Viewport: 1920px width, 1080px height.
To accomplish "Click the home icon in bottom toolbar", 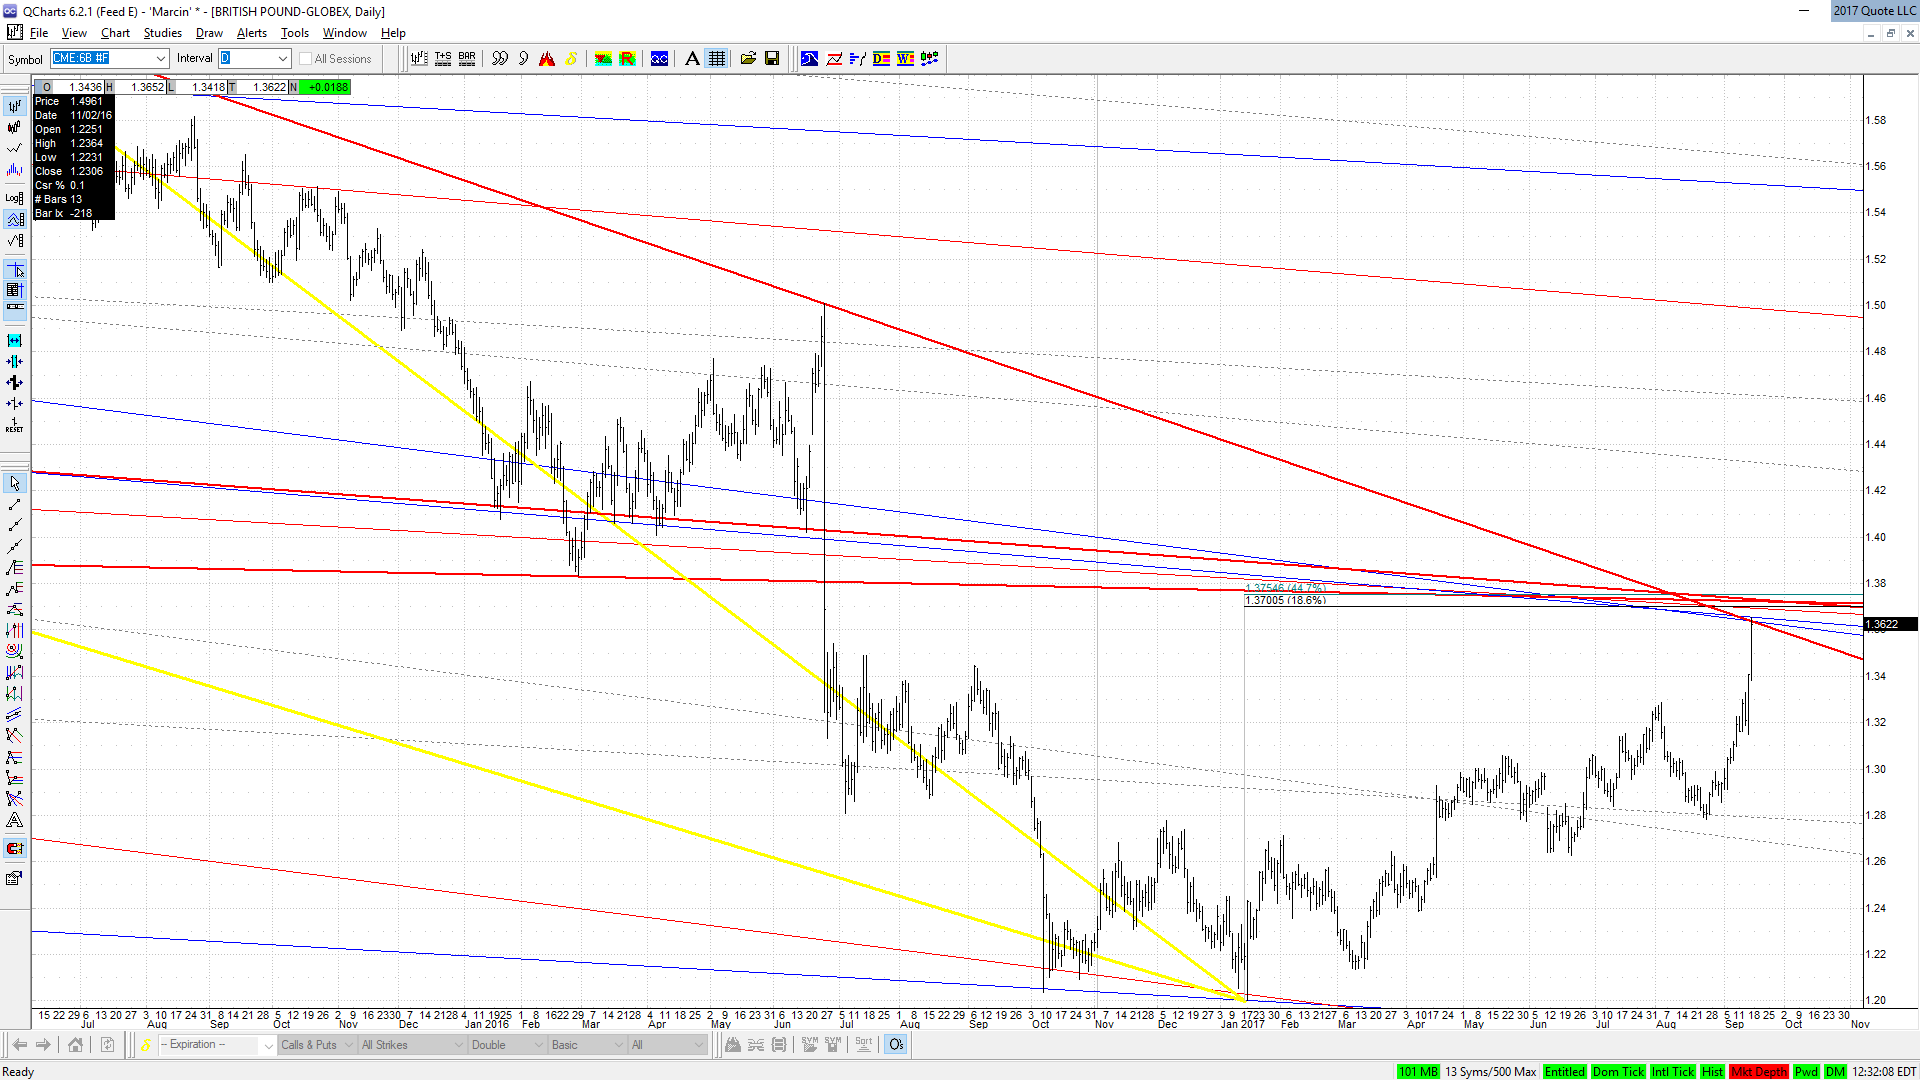I will point(75,1045).
